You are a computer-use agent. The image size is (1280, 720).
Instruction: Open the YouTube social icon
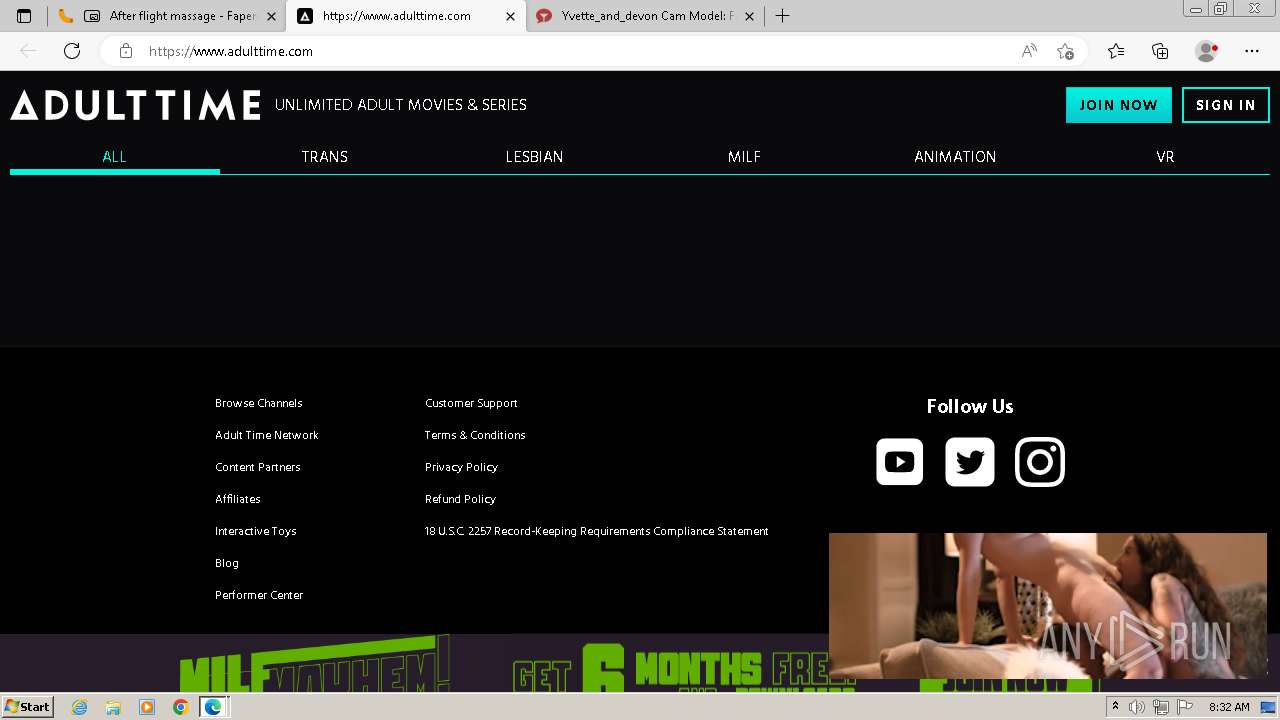click(x=899, y=462)
